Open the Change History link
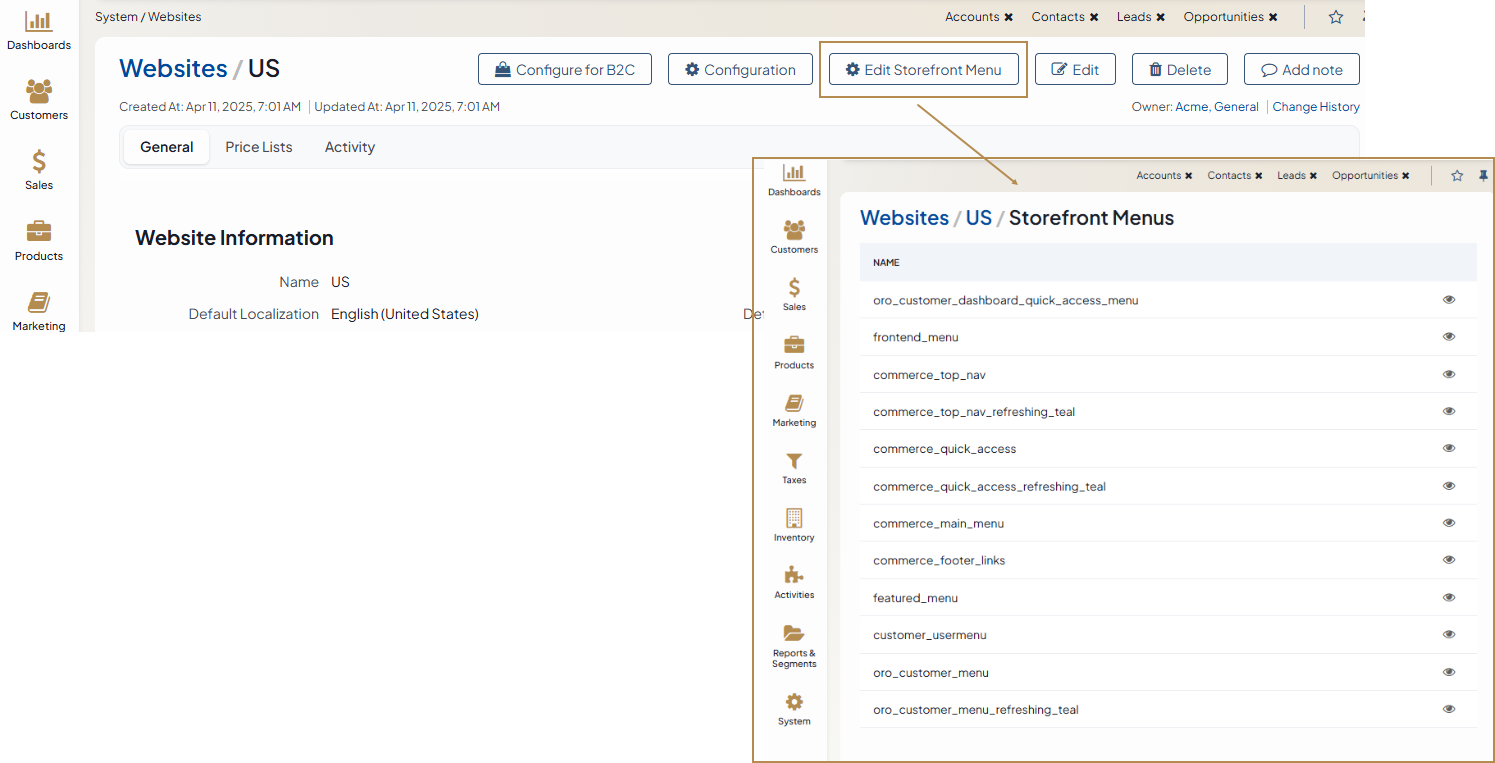The image size is (1495, 763). 1315,107
